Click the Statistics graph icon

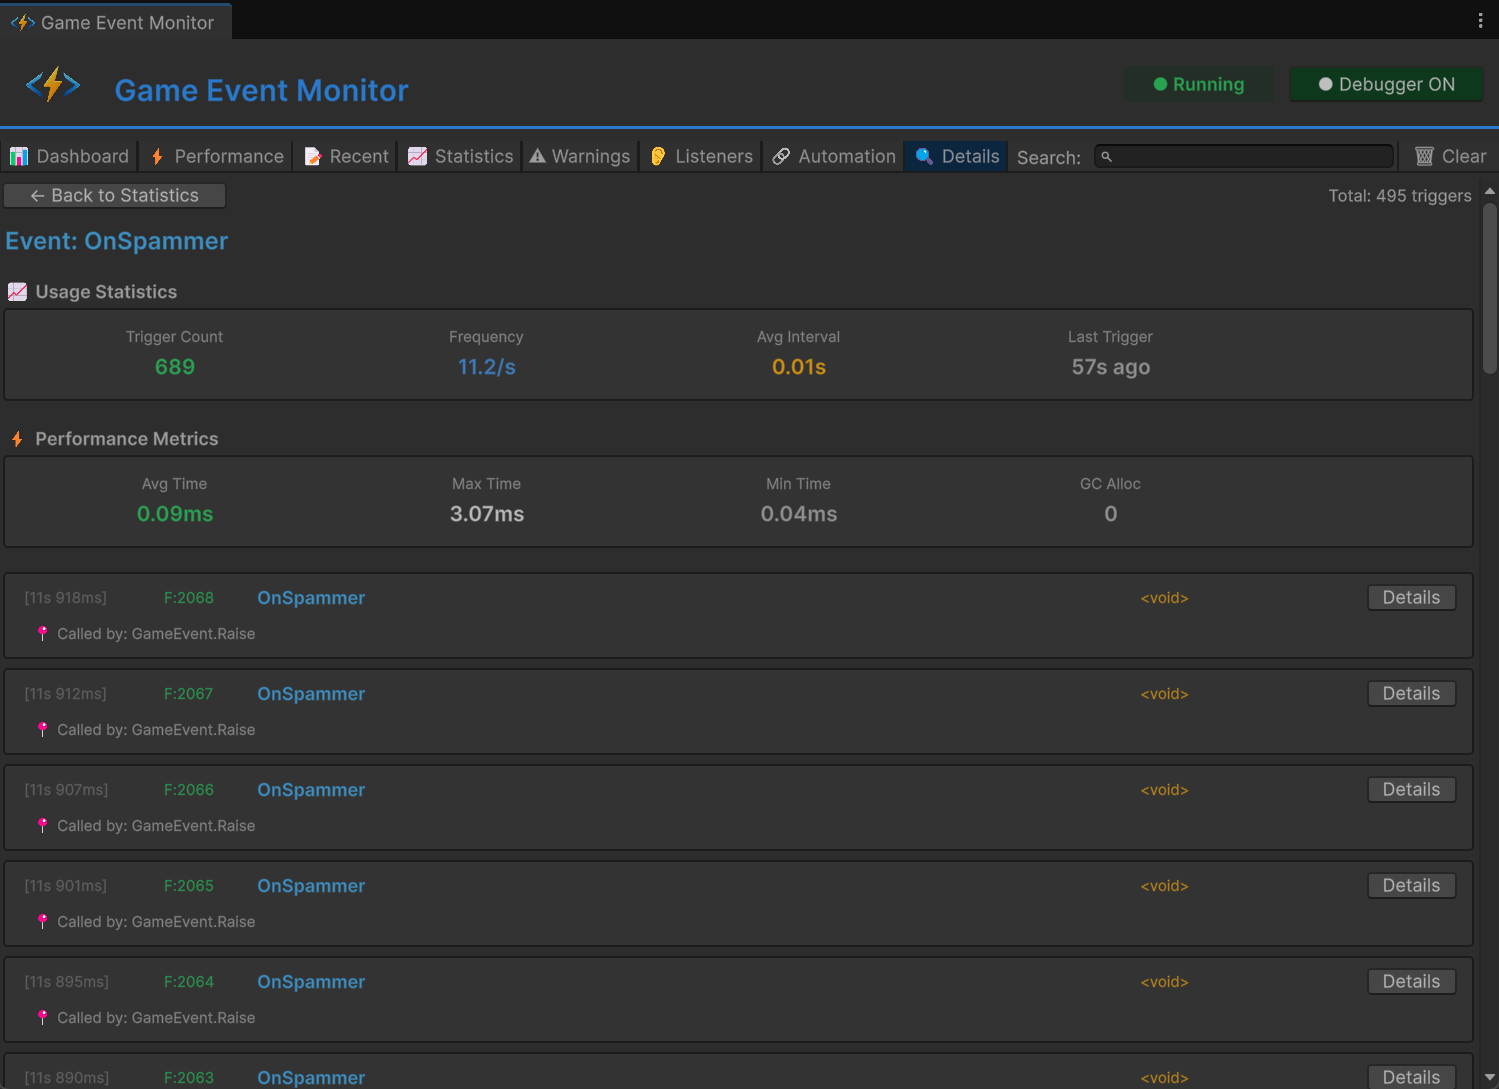click(417, 156)
